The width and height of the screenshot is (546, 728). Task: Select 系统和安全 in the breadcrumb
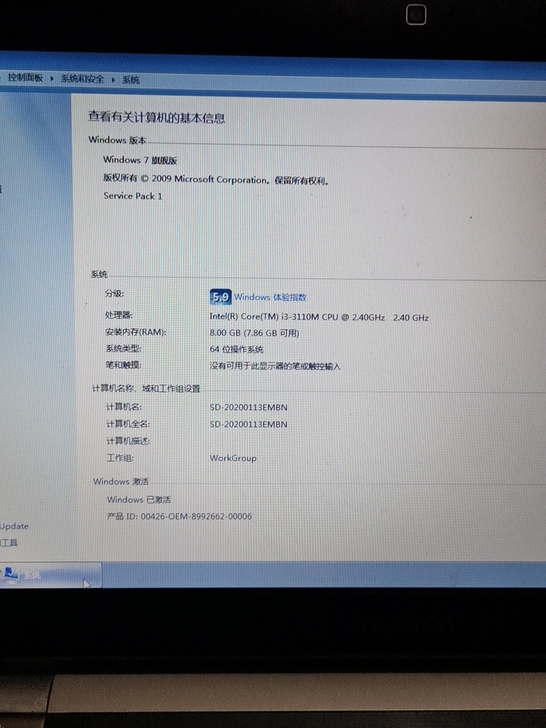point(83,79)
